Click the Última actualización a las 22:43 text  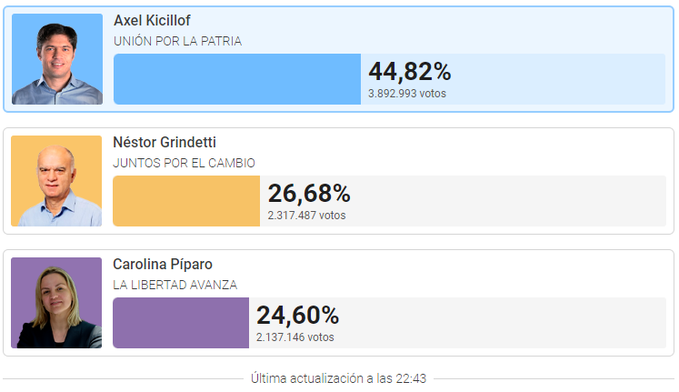339,379
